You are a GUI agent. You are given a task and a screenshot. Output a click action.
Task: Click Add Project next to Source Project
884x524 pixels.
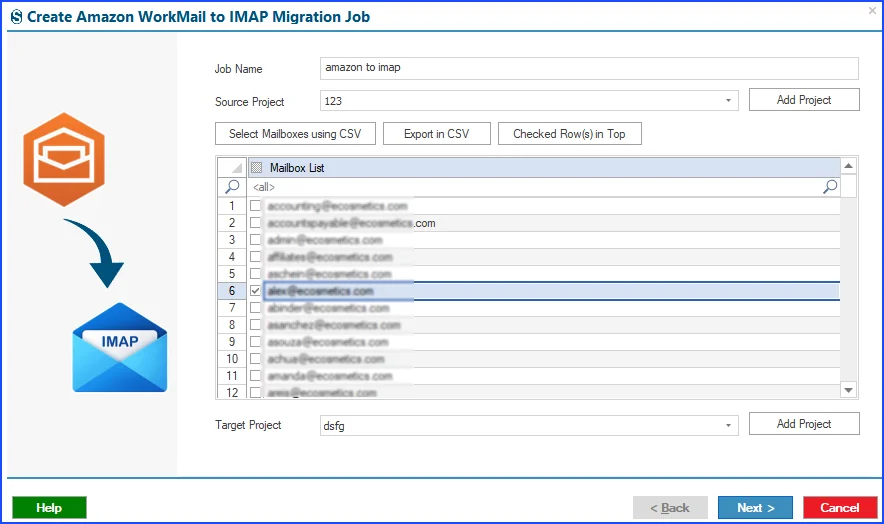point(804,100)
